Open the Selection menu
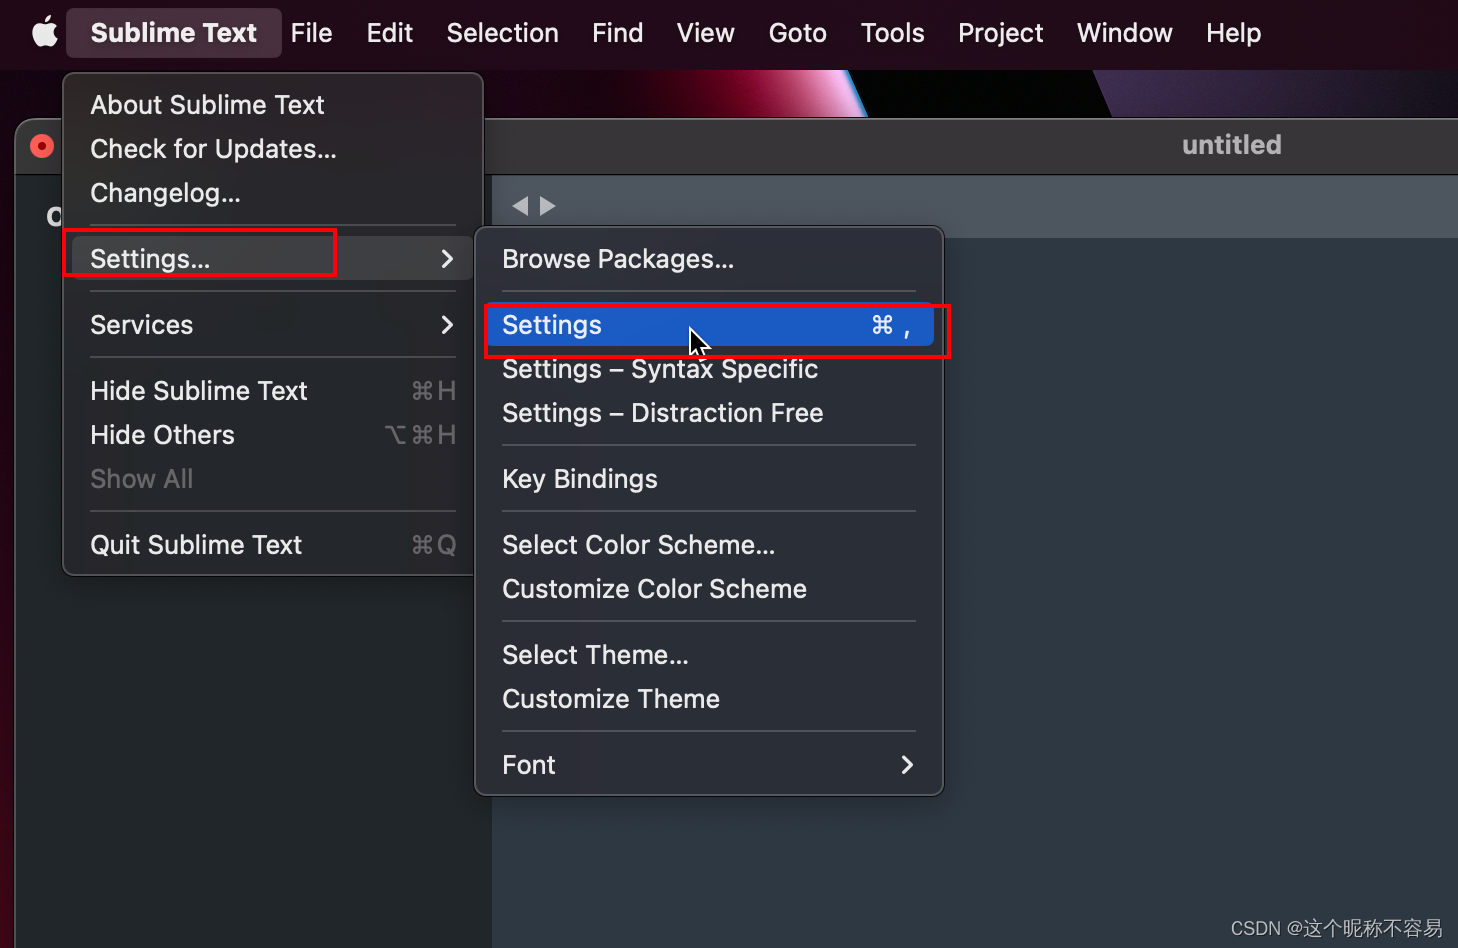Image resolution: width=1458 pixels, height=948 pixels. pyautogui.click(x=502, y=33)
